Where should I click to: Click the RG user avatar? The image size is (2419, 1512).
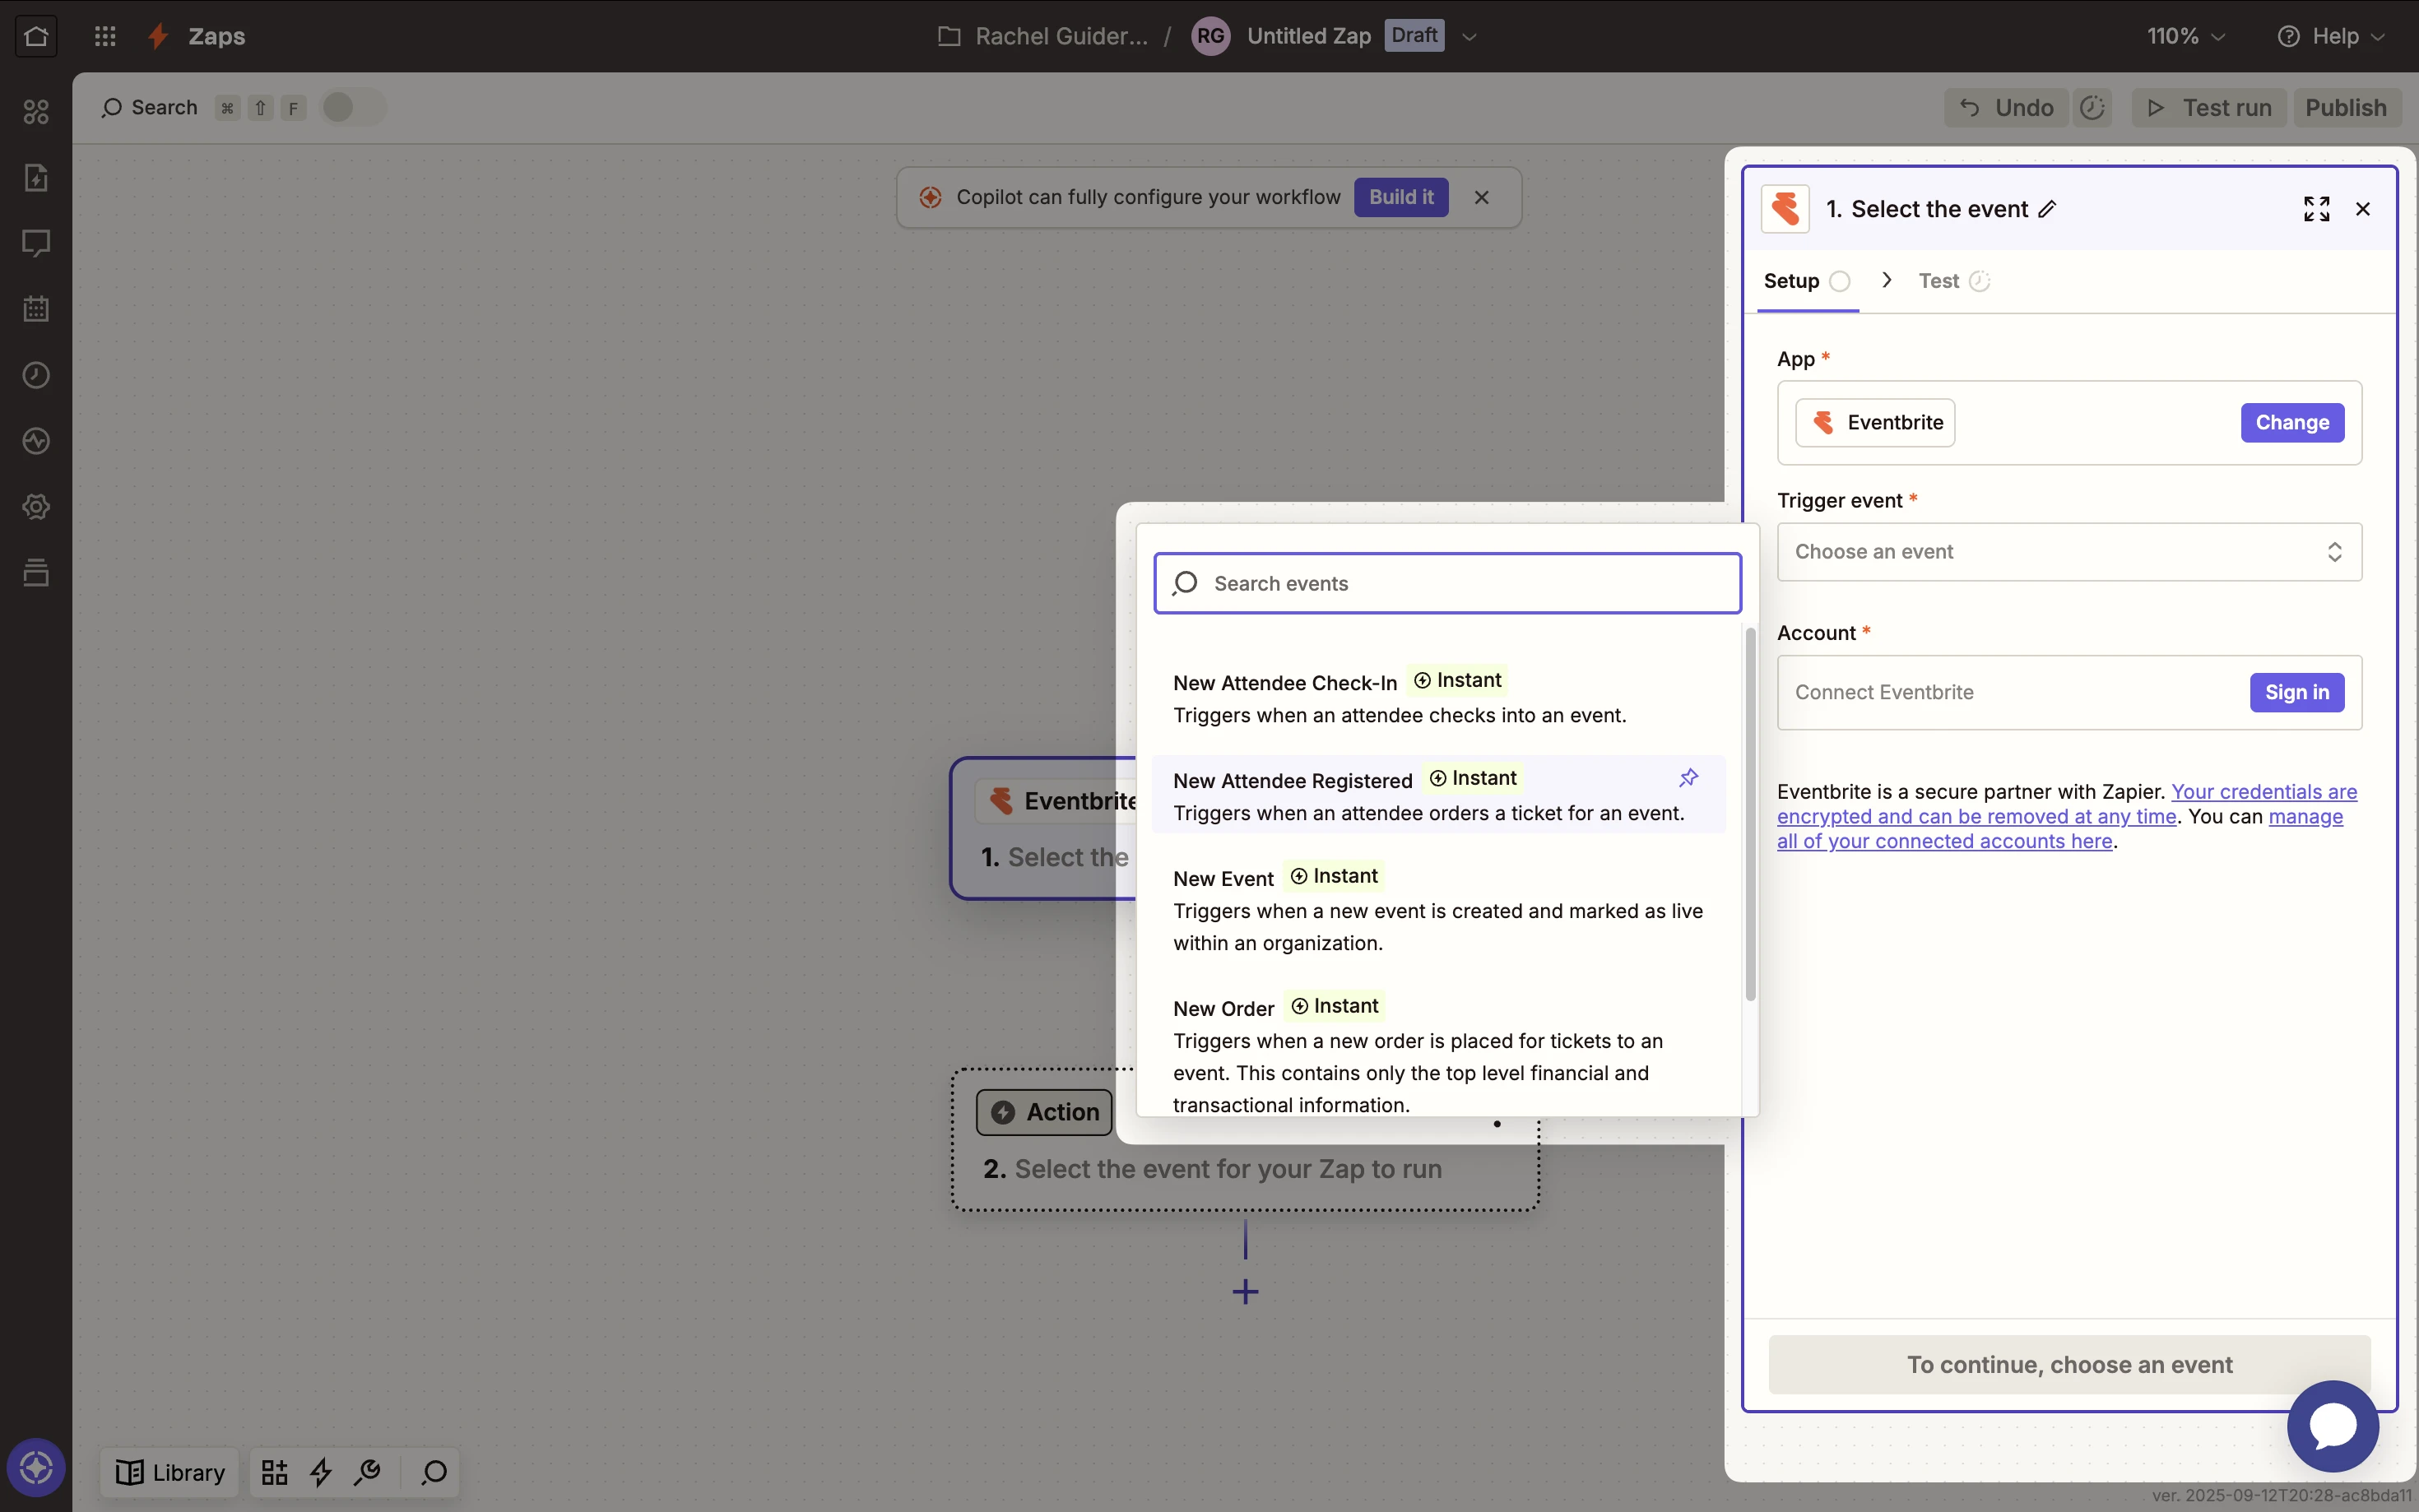click(x=1210, y=36)
